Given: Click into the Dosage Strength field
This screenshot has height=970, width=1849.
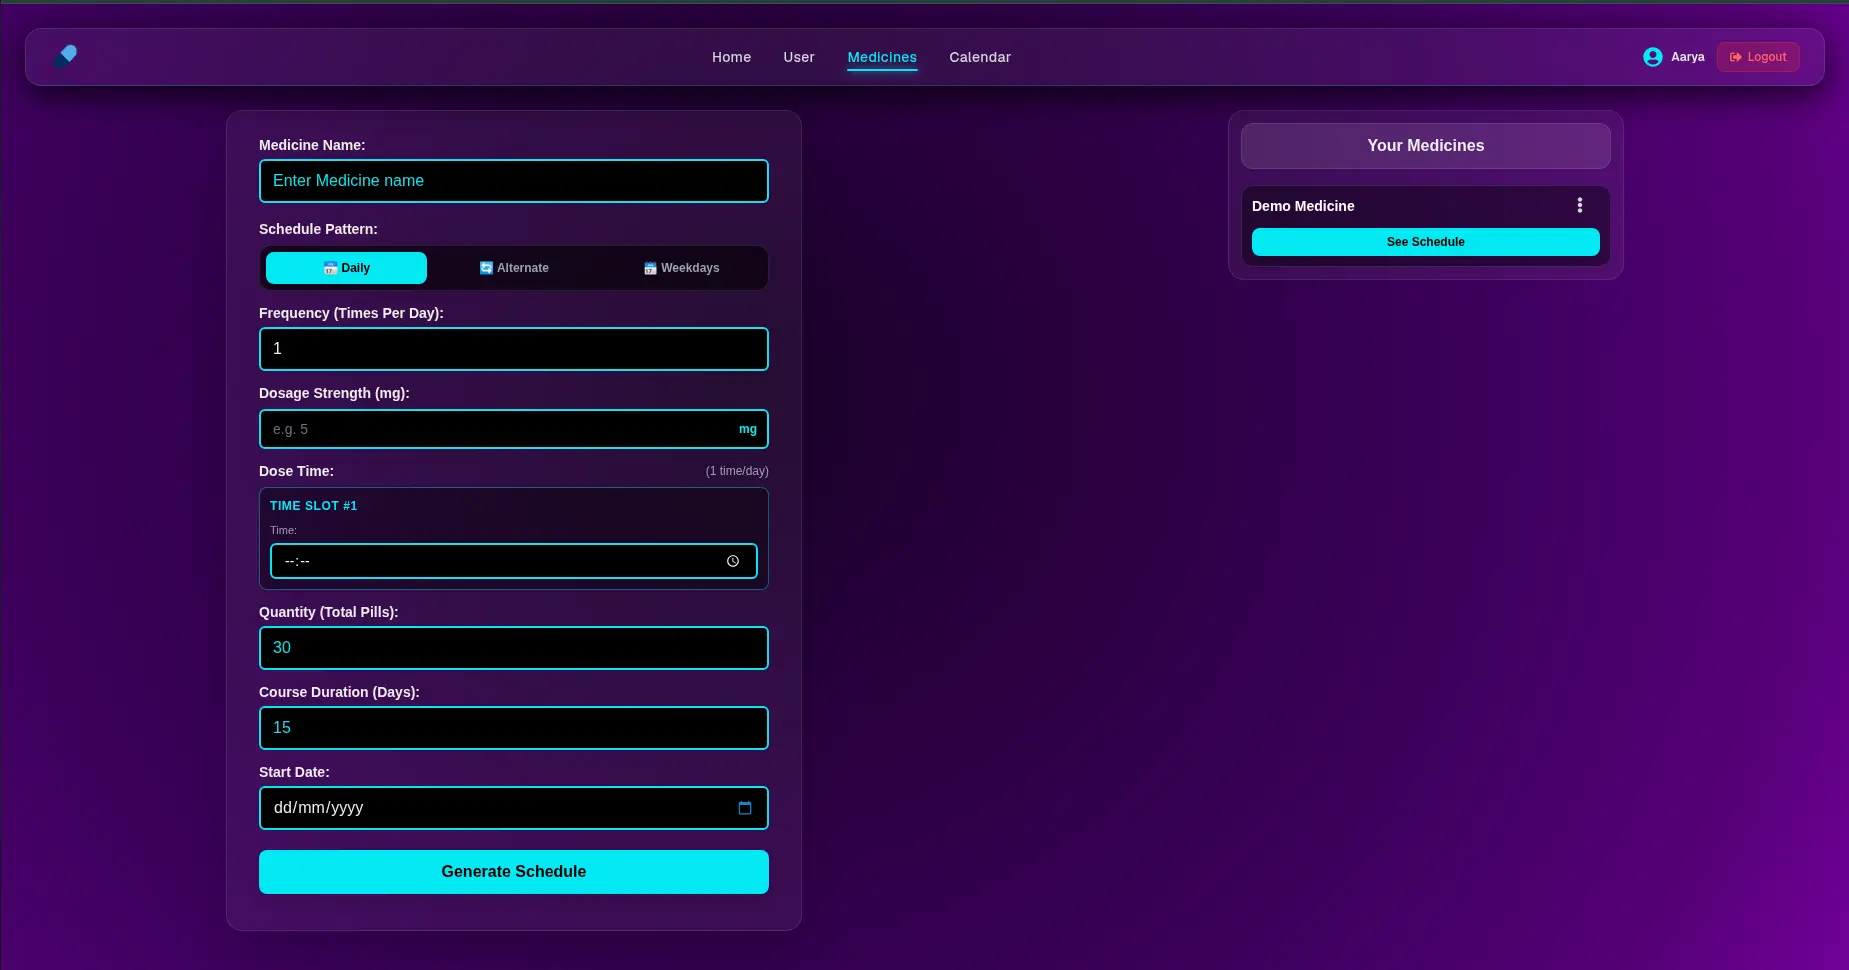Looking at the screenshot, I should point(514,429).
